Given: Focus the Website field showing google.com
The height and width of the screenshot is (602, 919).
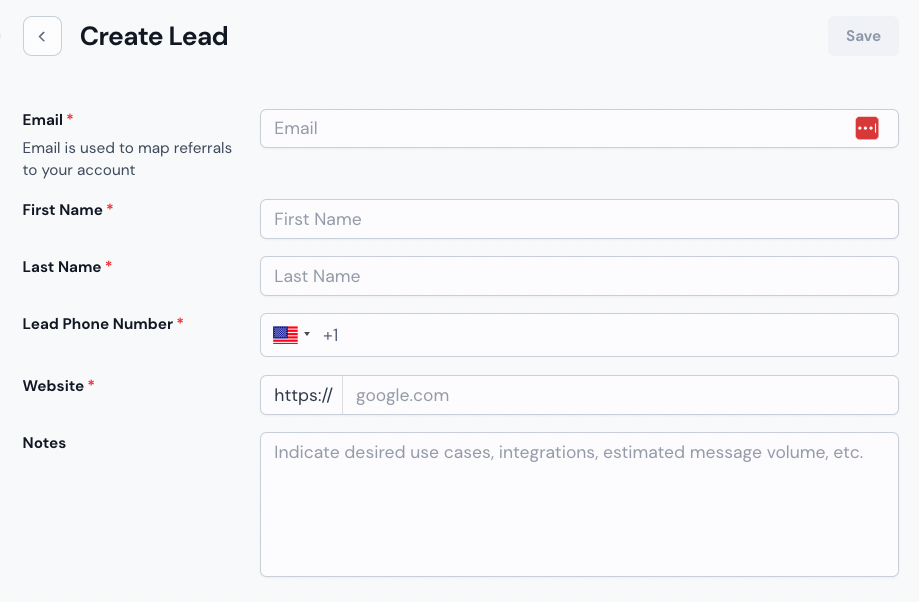Looking at the screenshot, I should tap(620, 395).
